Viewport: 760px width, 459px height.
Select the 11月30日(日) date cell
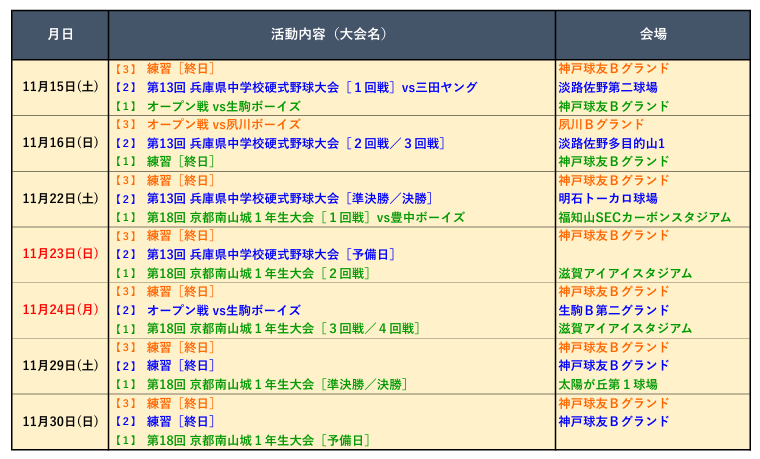point(60,422)
